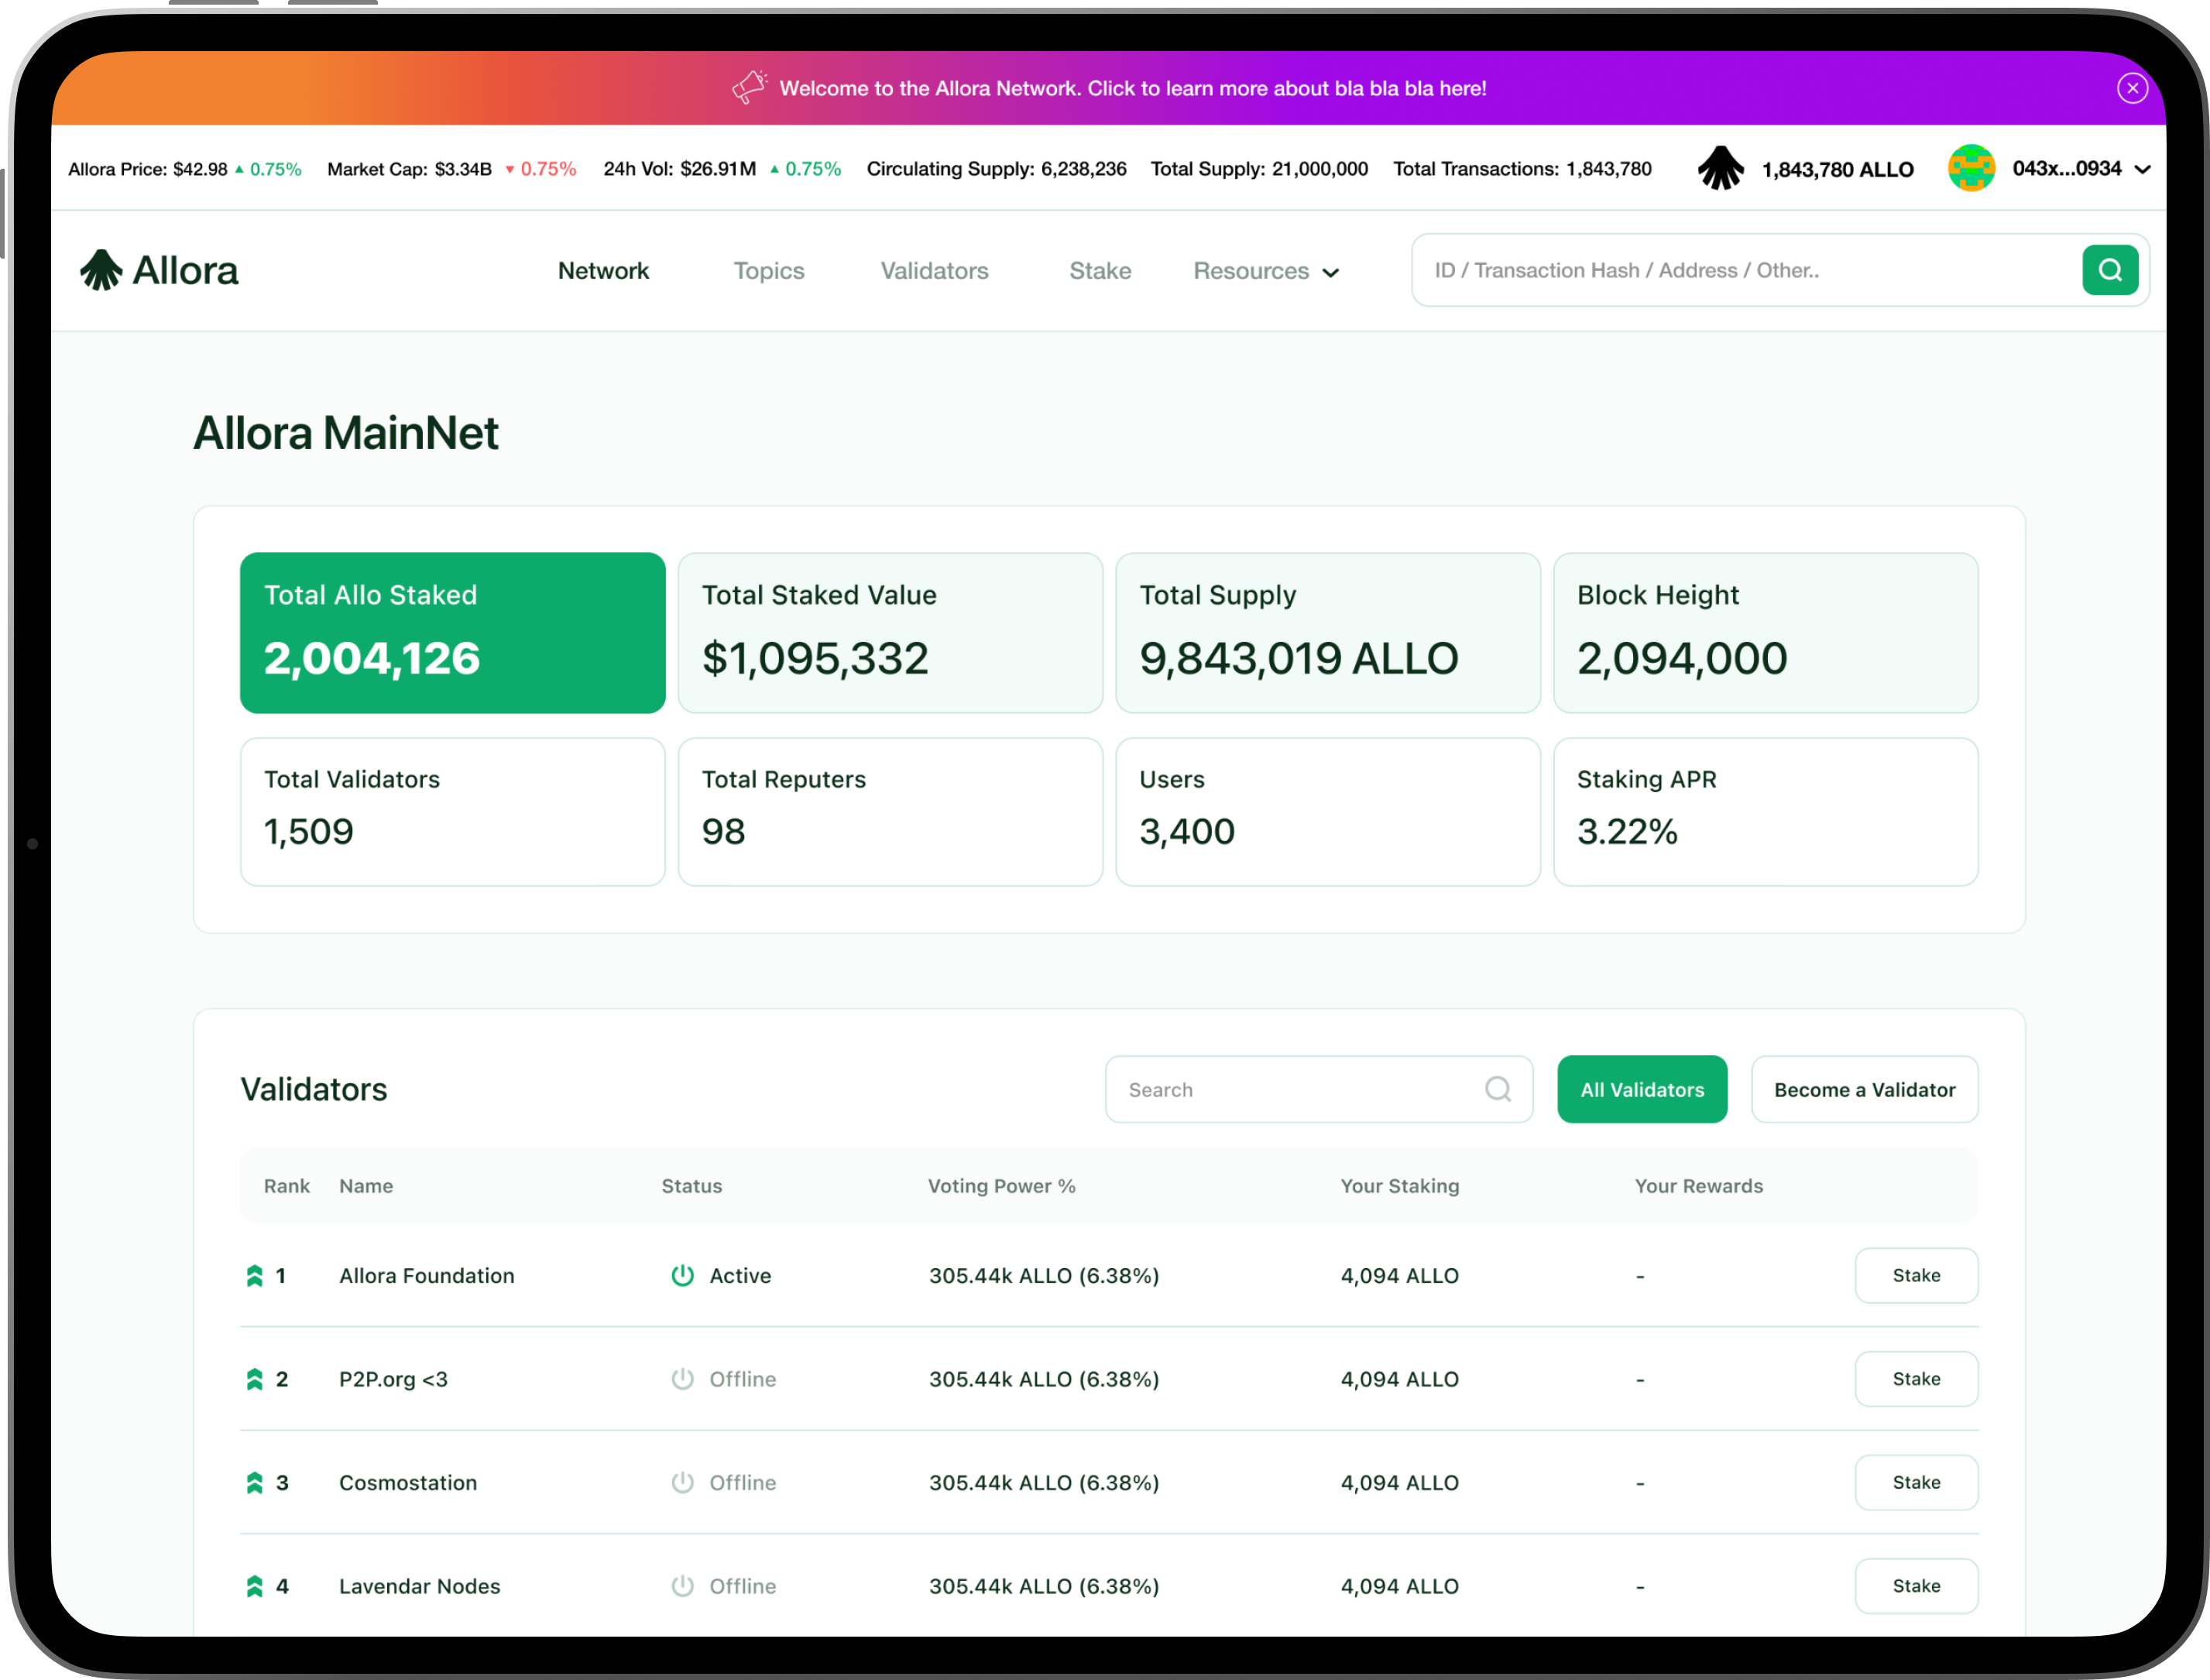Expand the 043x...0934 wallet dropdown
This screenshot has height=1680, width=2210.
[x=2142, y=170]
